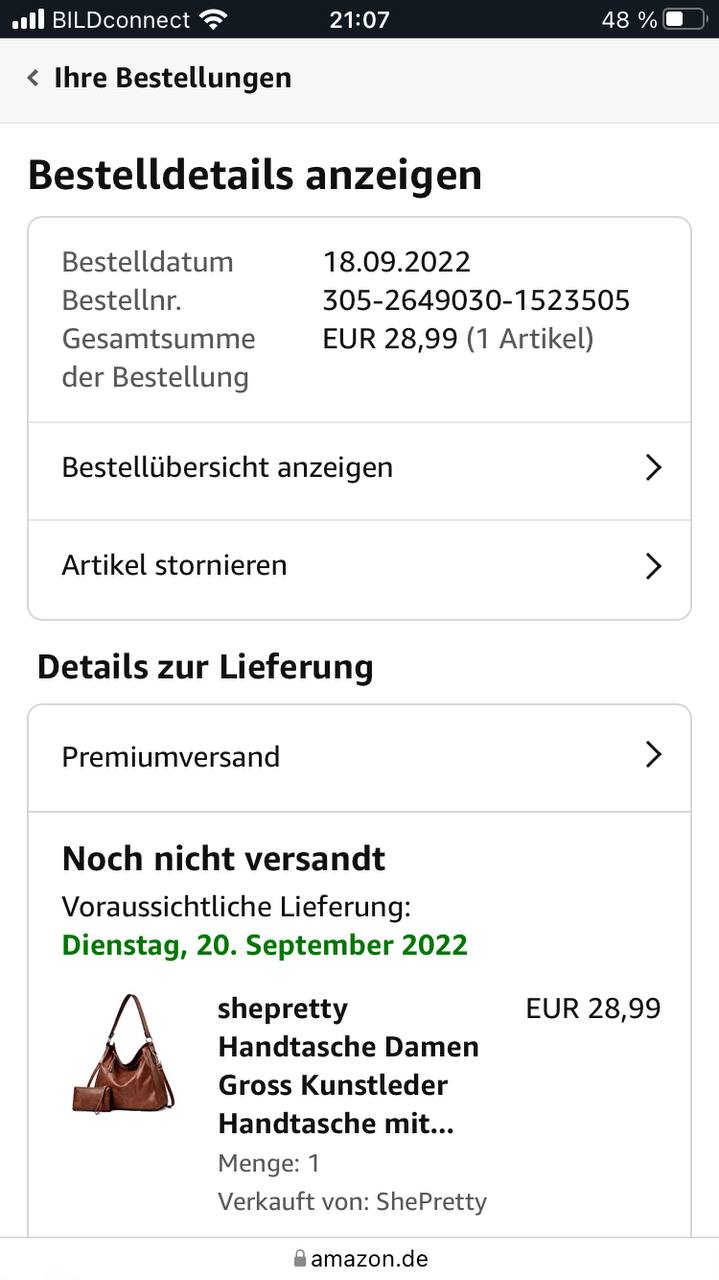Image resolution: width=719 pixels, height=1280 pixels.
Task: Tap the back chevron beside Ihre Bestellungen
Action: (33, 78)
